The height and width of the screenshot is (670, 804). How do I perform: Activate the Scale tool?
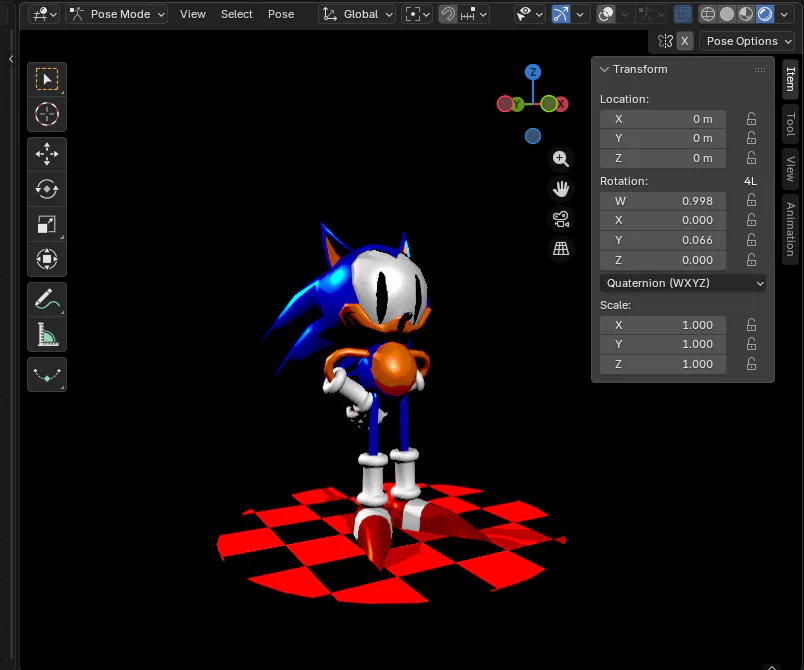point(47,224)
